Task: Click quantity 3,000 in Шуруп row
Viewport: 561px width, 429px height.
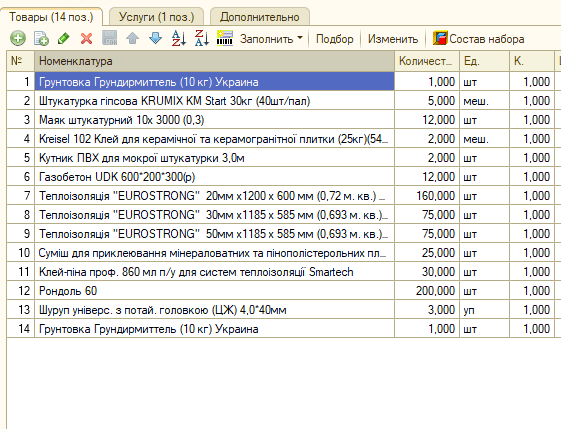Action: (427, 310)
